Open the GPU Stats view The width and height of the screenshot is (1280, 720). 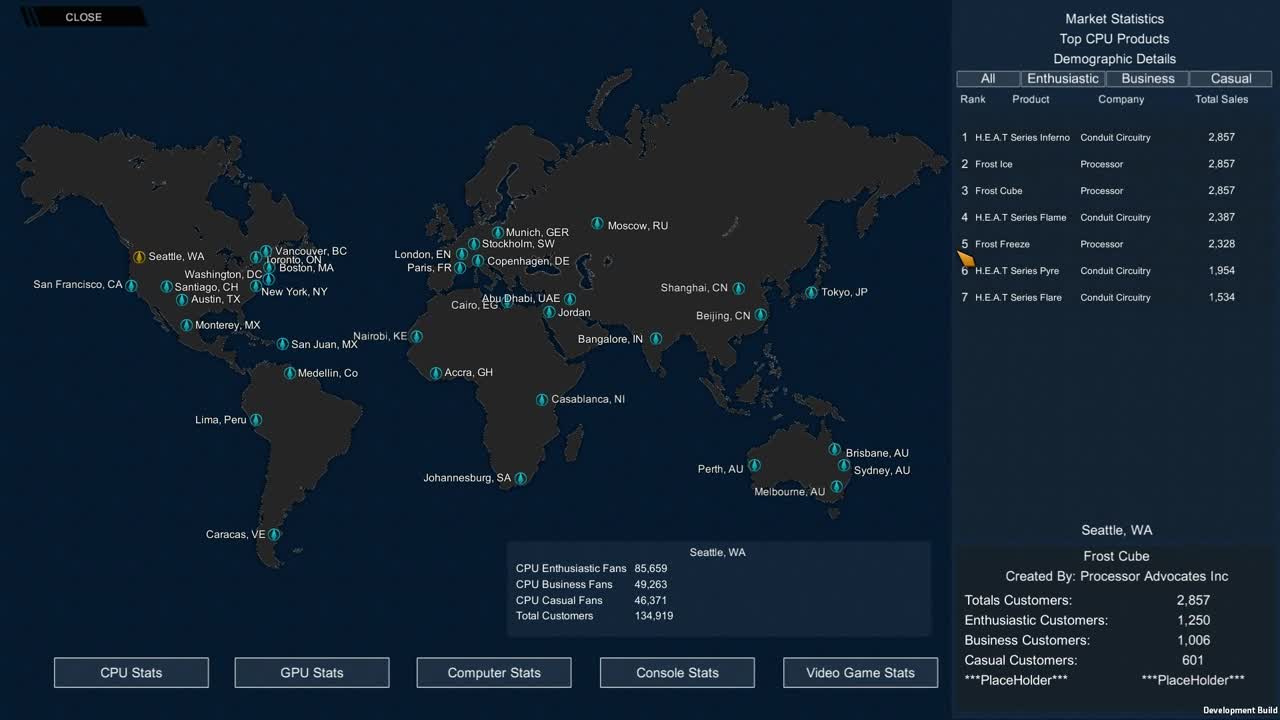(312, 673)
